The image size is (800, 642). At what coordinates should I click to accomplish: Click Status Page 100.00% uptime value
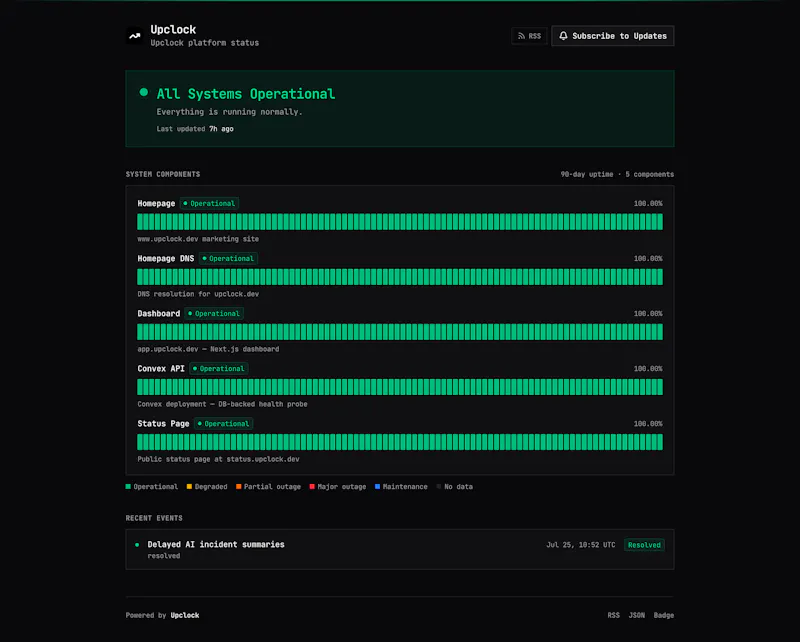(x=648, y=424)
